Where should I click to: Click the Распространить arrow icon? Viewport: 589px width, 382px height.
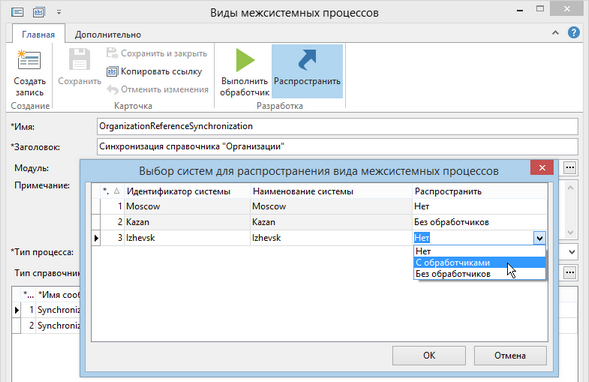307,60
